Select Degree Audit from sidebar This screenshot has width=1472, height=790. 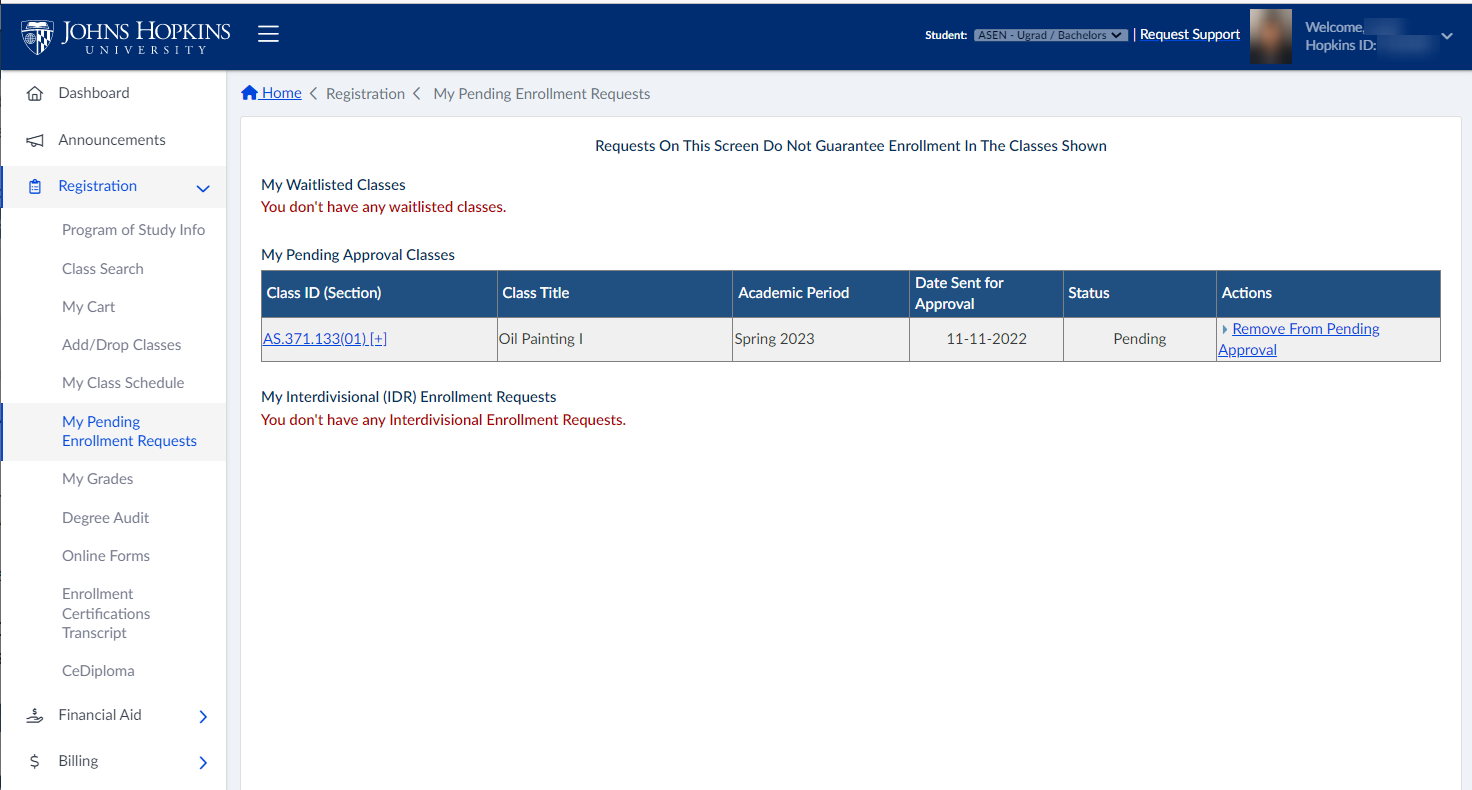pos(106,518)
